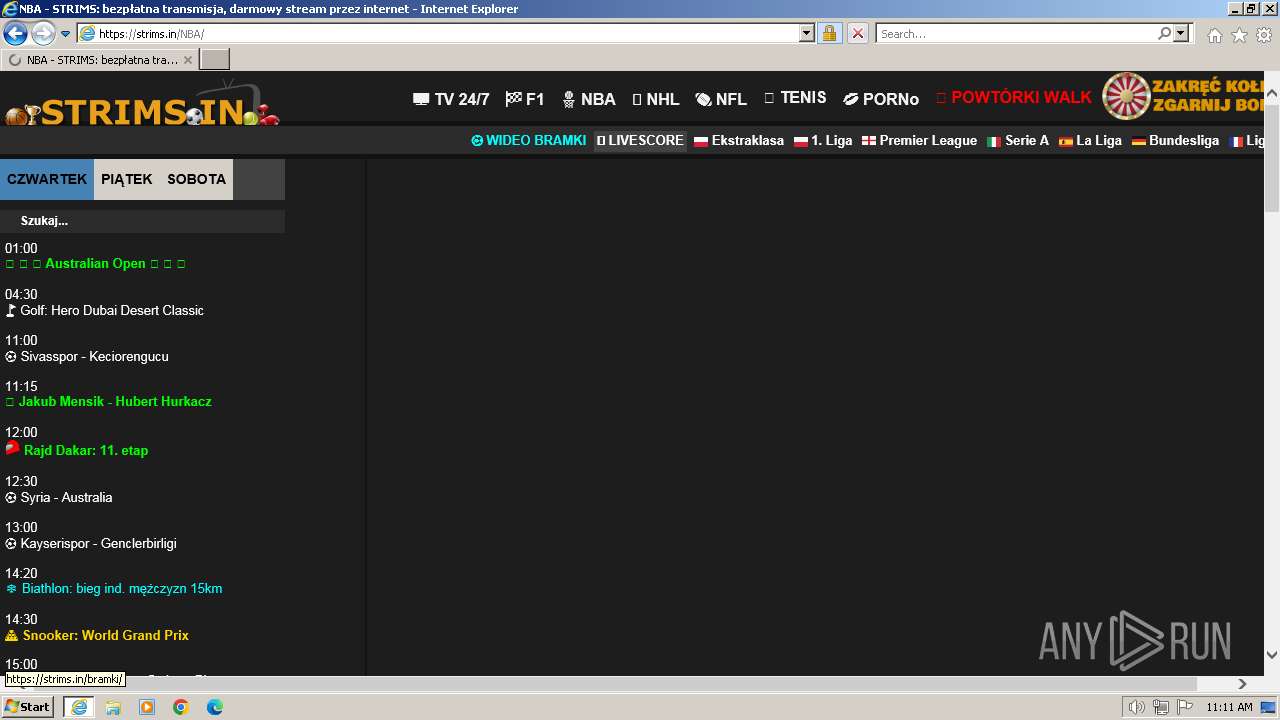Click Internet Explorer taskbar icon

click(79, 706)
